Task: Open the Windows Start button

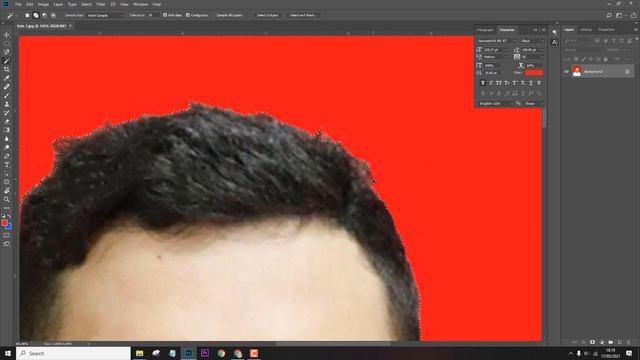Action: click(x=8, y=353)
